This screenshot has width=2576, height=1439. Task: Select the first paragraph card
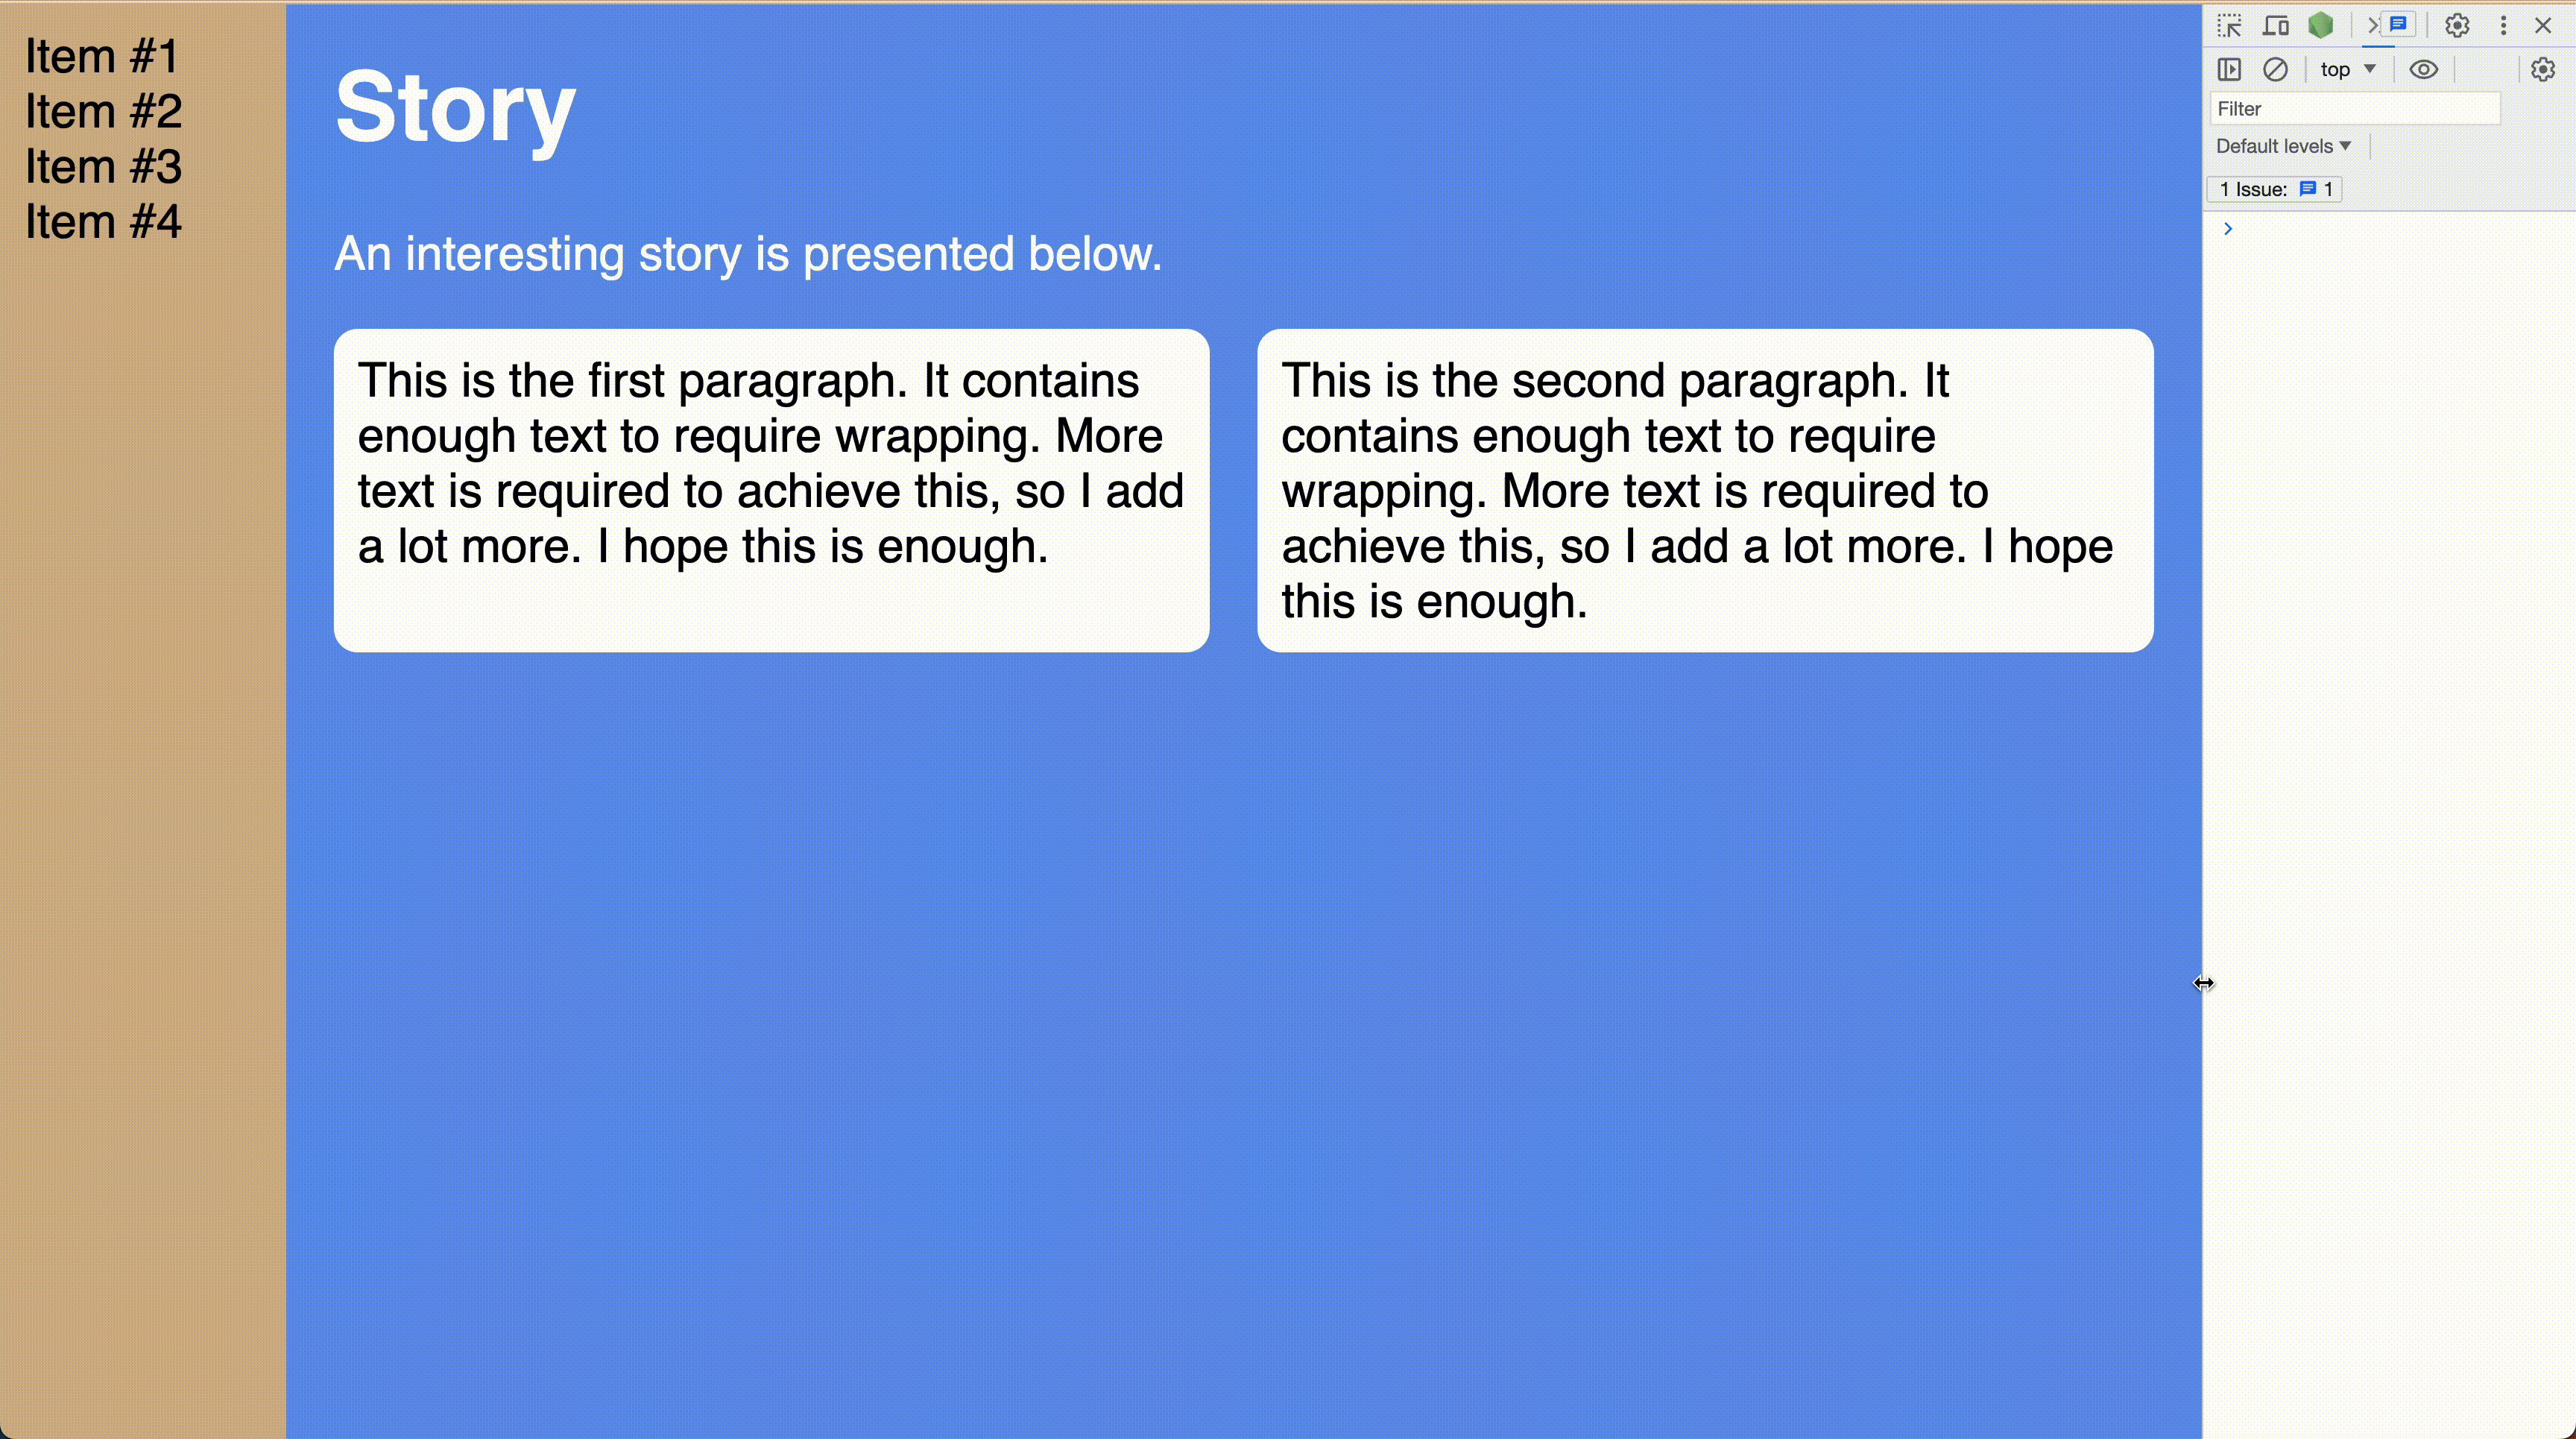click(x=770, y=490)
